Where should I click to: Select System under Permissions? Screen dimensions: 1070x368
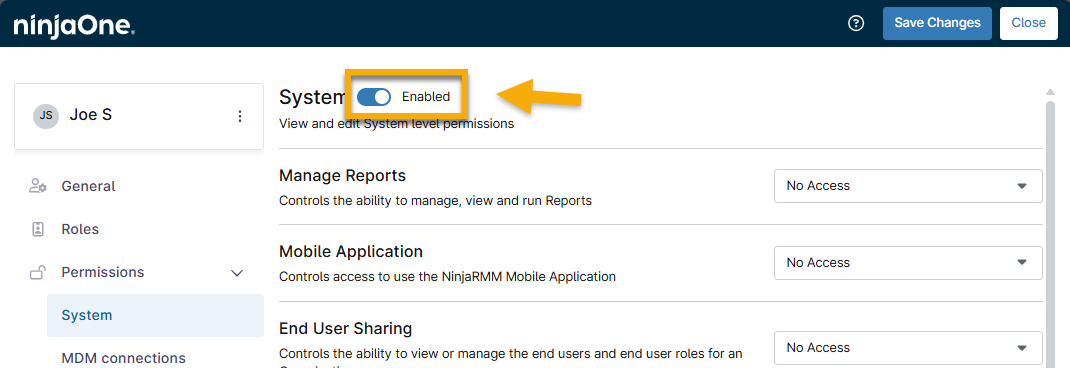tap(156, 315)
